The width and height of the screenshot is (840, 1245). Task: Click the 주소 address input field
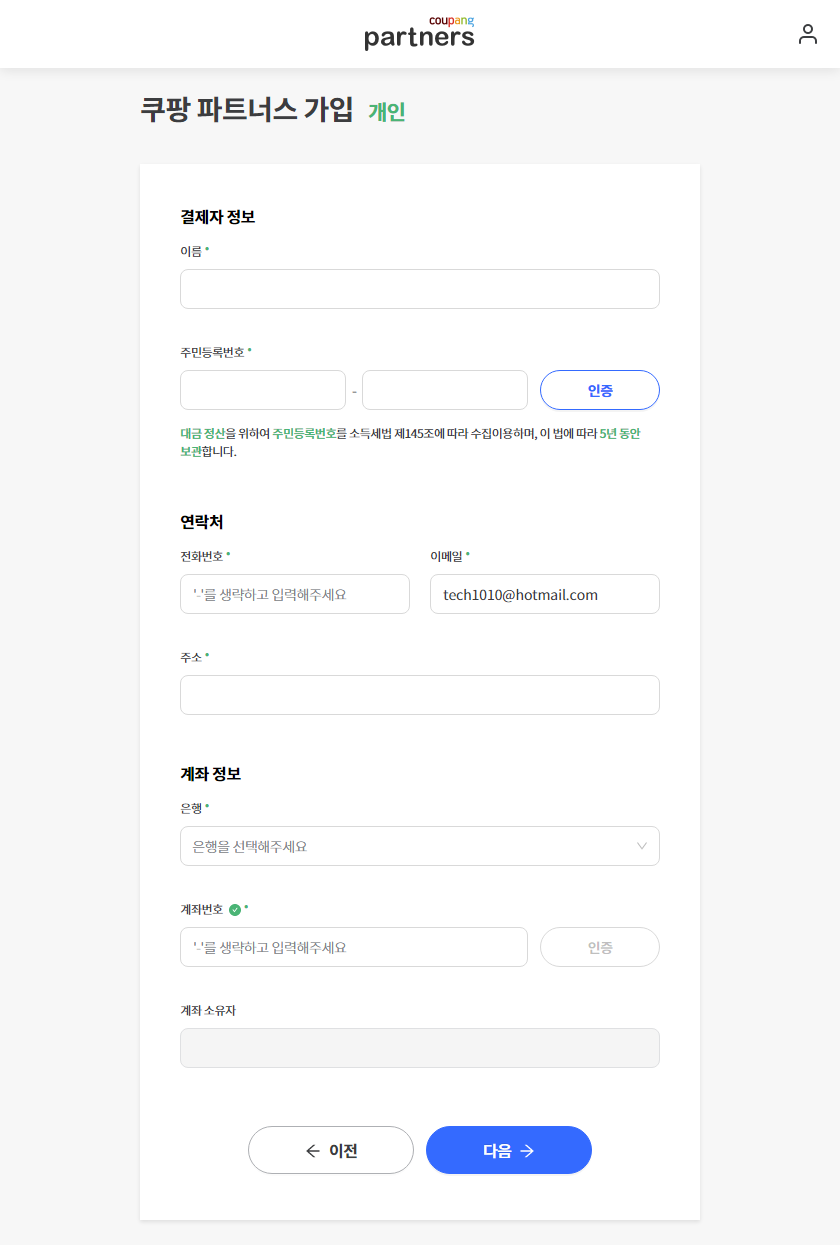420,695
